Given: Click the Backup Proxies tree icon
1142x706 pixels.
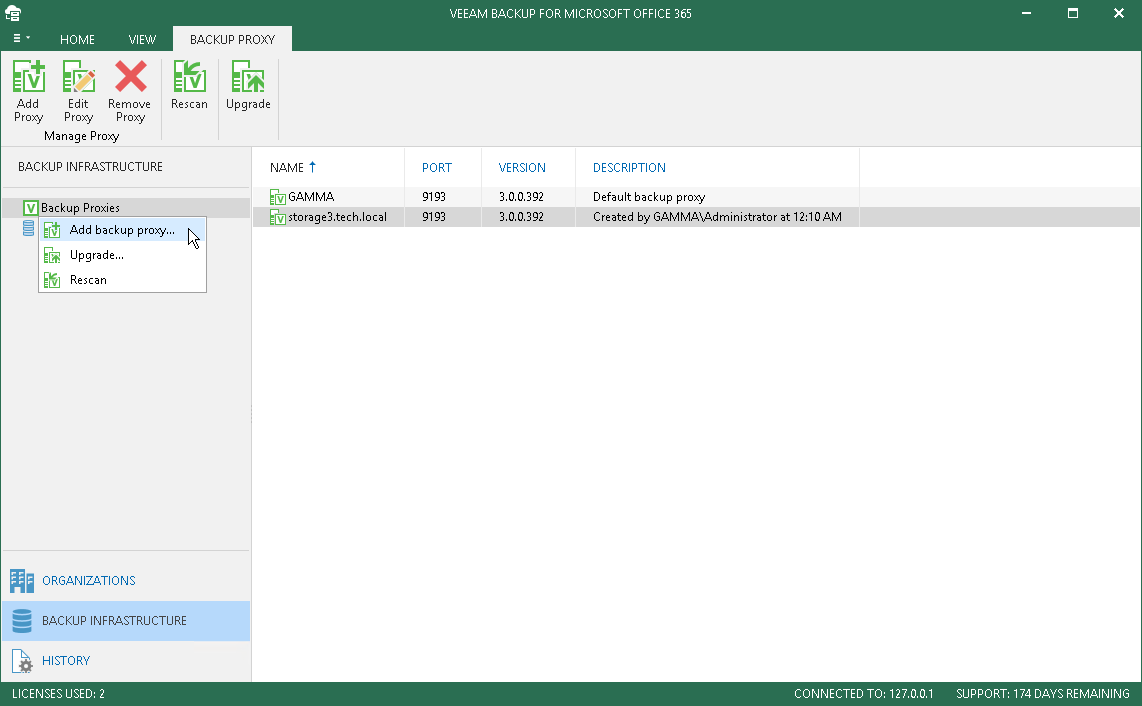Looking at the screenshot, I should click(30, 208).
